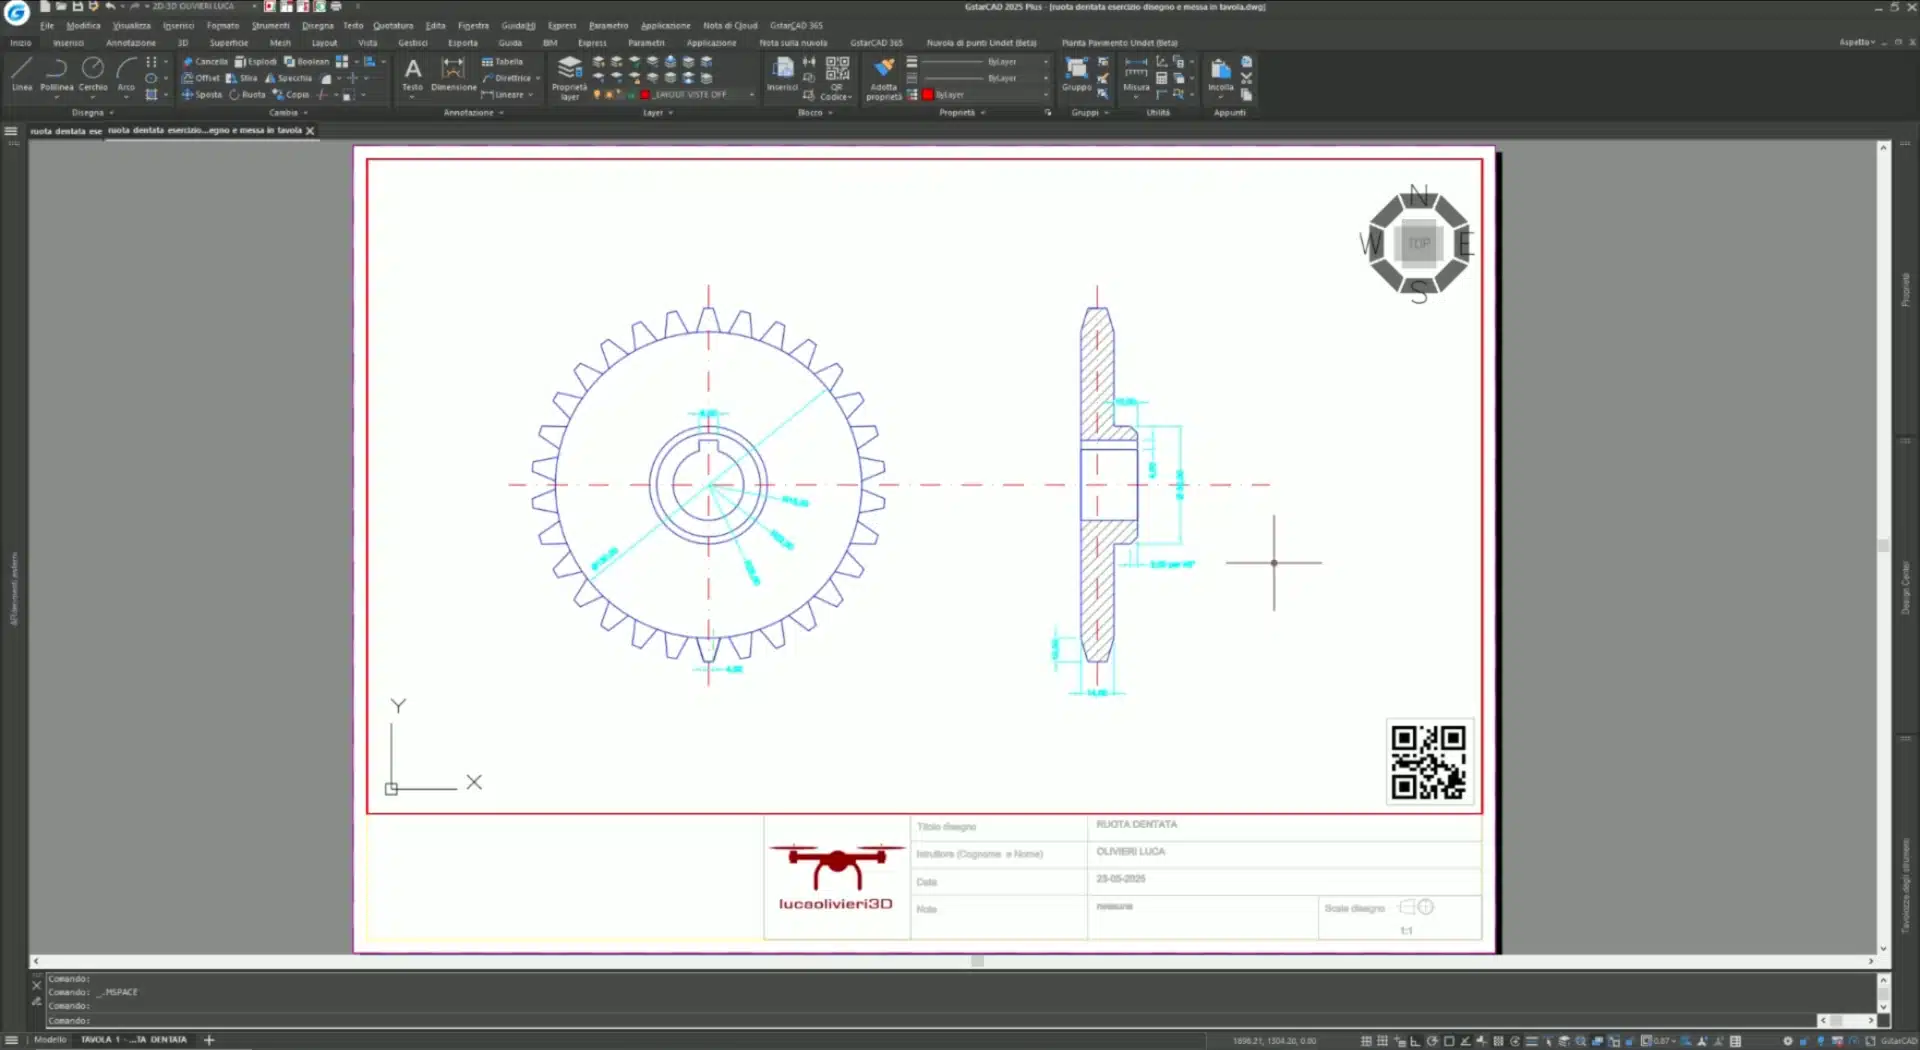Switch to the Layout ribbon tab
Screen dimensions: 1920x1050
click(324, 43)
